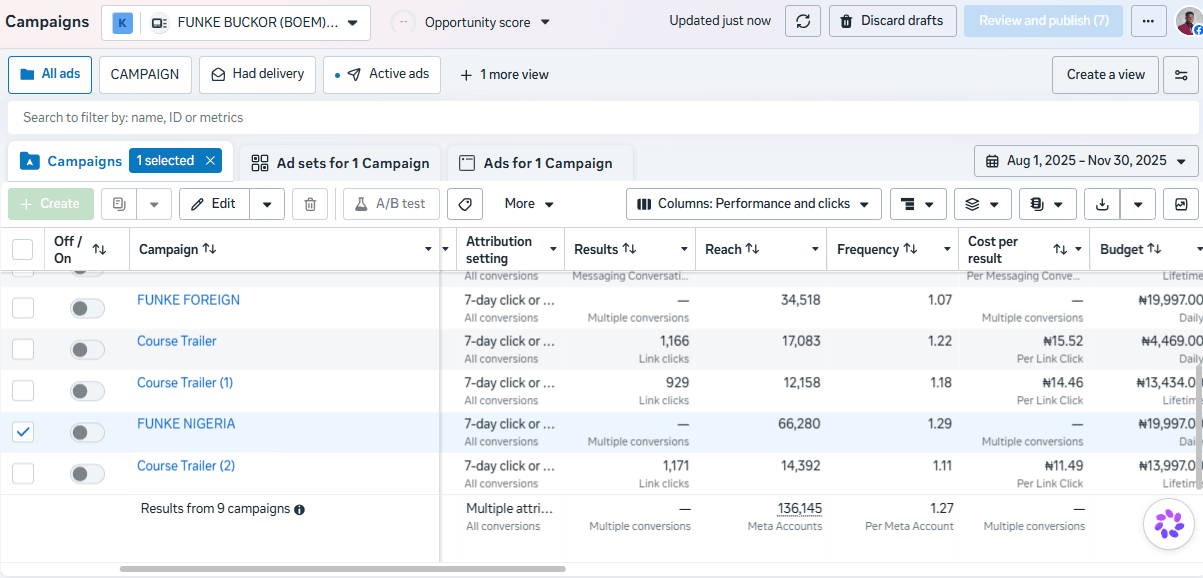Viewport: 1203px width, 578px height.
Task: Toggle the Course Trailer (1) campaign switch
Action: click(87, 391)
